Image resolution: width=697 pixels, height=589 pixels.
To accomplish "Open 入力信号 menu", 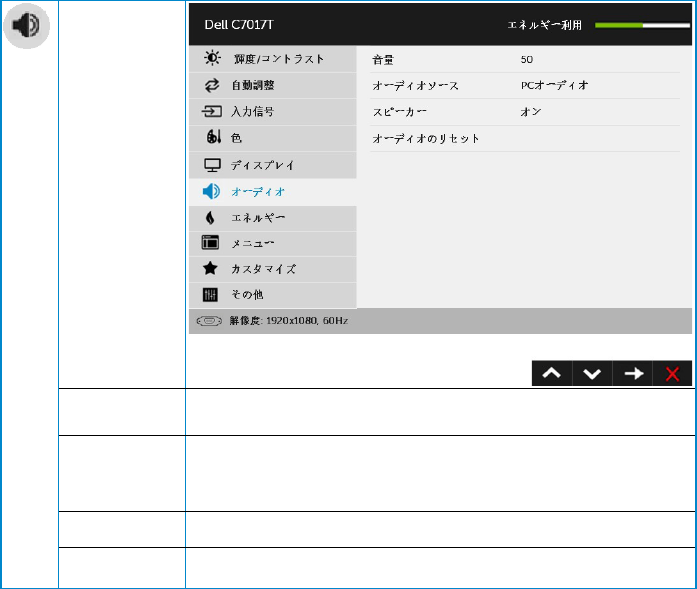I will [272, 112].
